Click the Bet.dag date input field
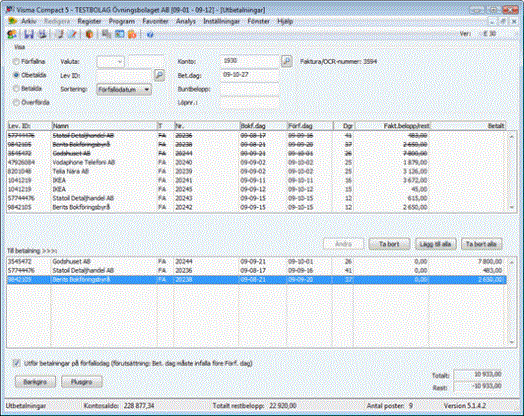524x416 pixels. [x=250, y=75]
